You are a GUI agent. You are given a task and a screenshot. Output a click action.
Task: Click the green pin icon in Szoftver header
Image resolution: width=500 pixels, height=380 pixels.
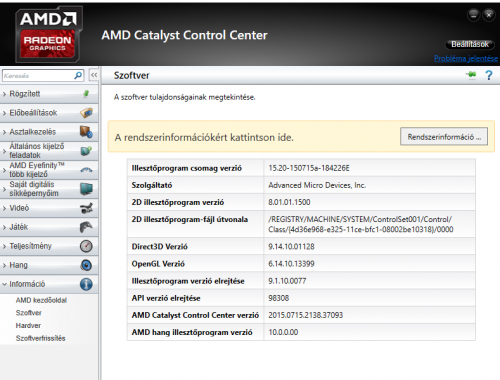[471, 74]
